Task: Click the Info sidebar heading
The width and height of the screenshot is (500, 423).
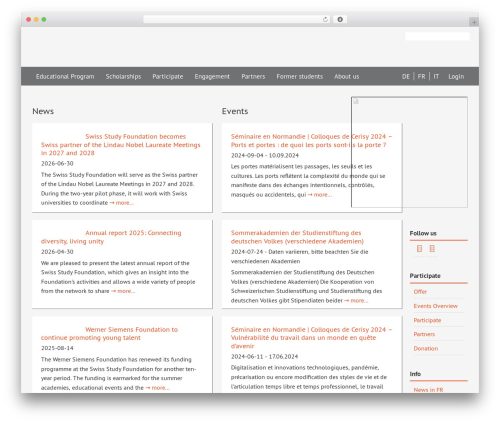Action: pyautogui.click(x=415, y=374)
